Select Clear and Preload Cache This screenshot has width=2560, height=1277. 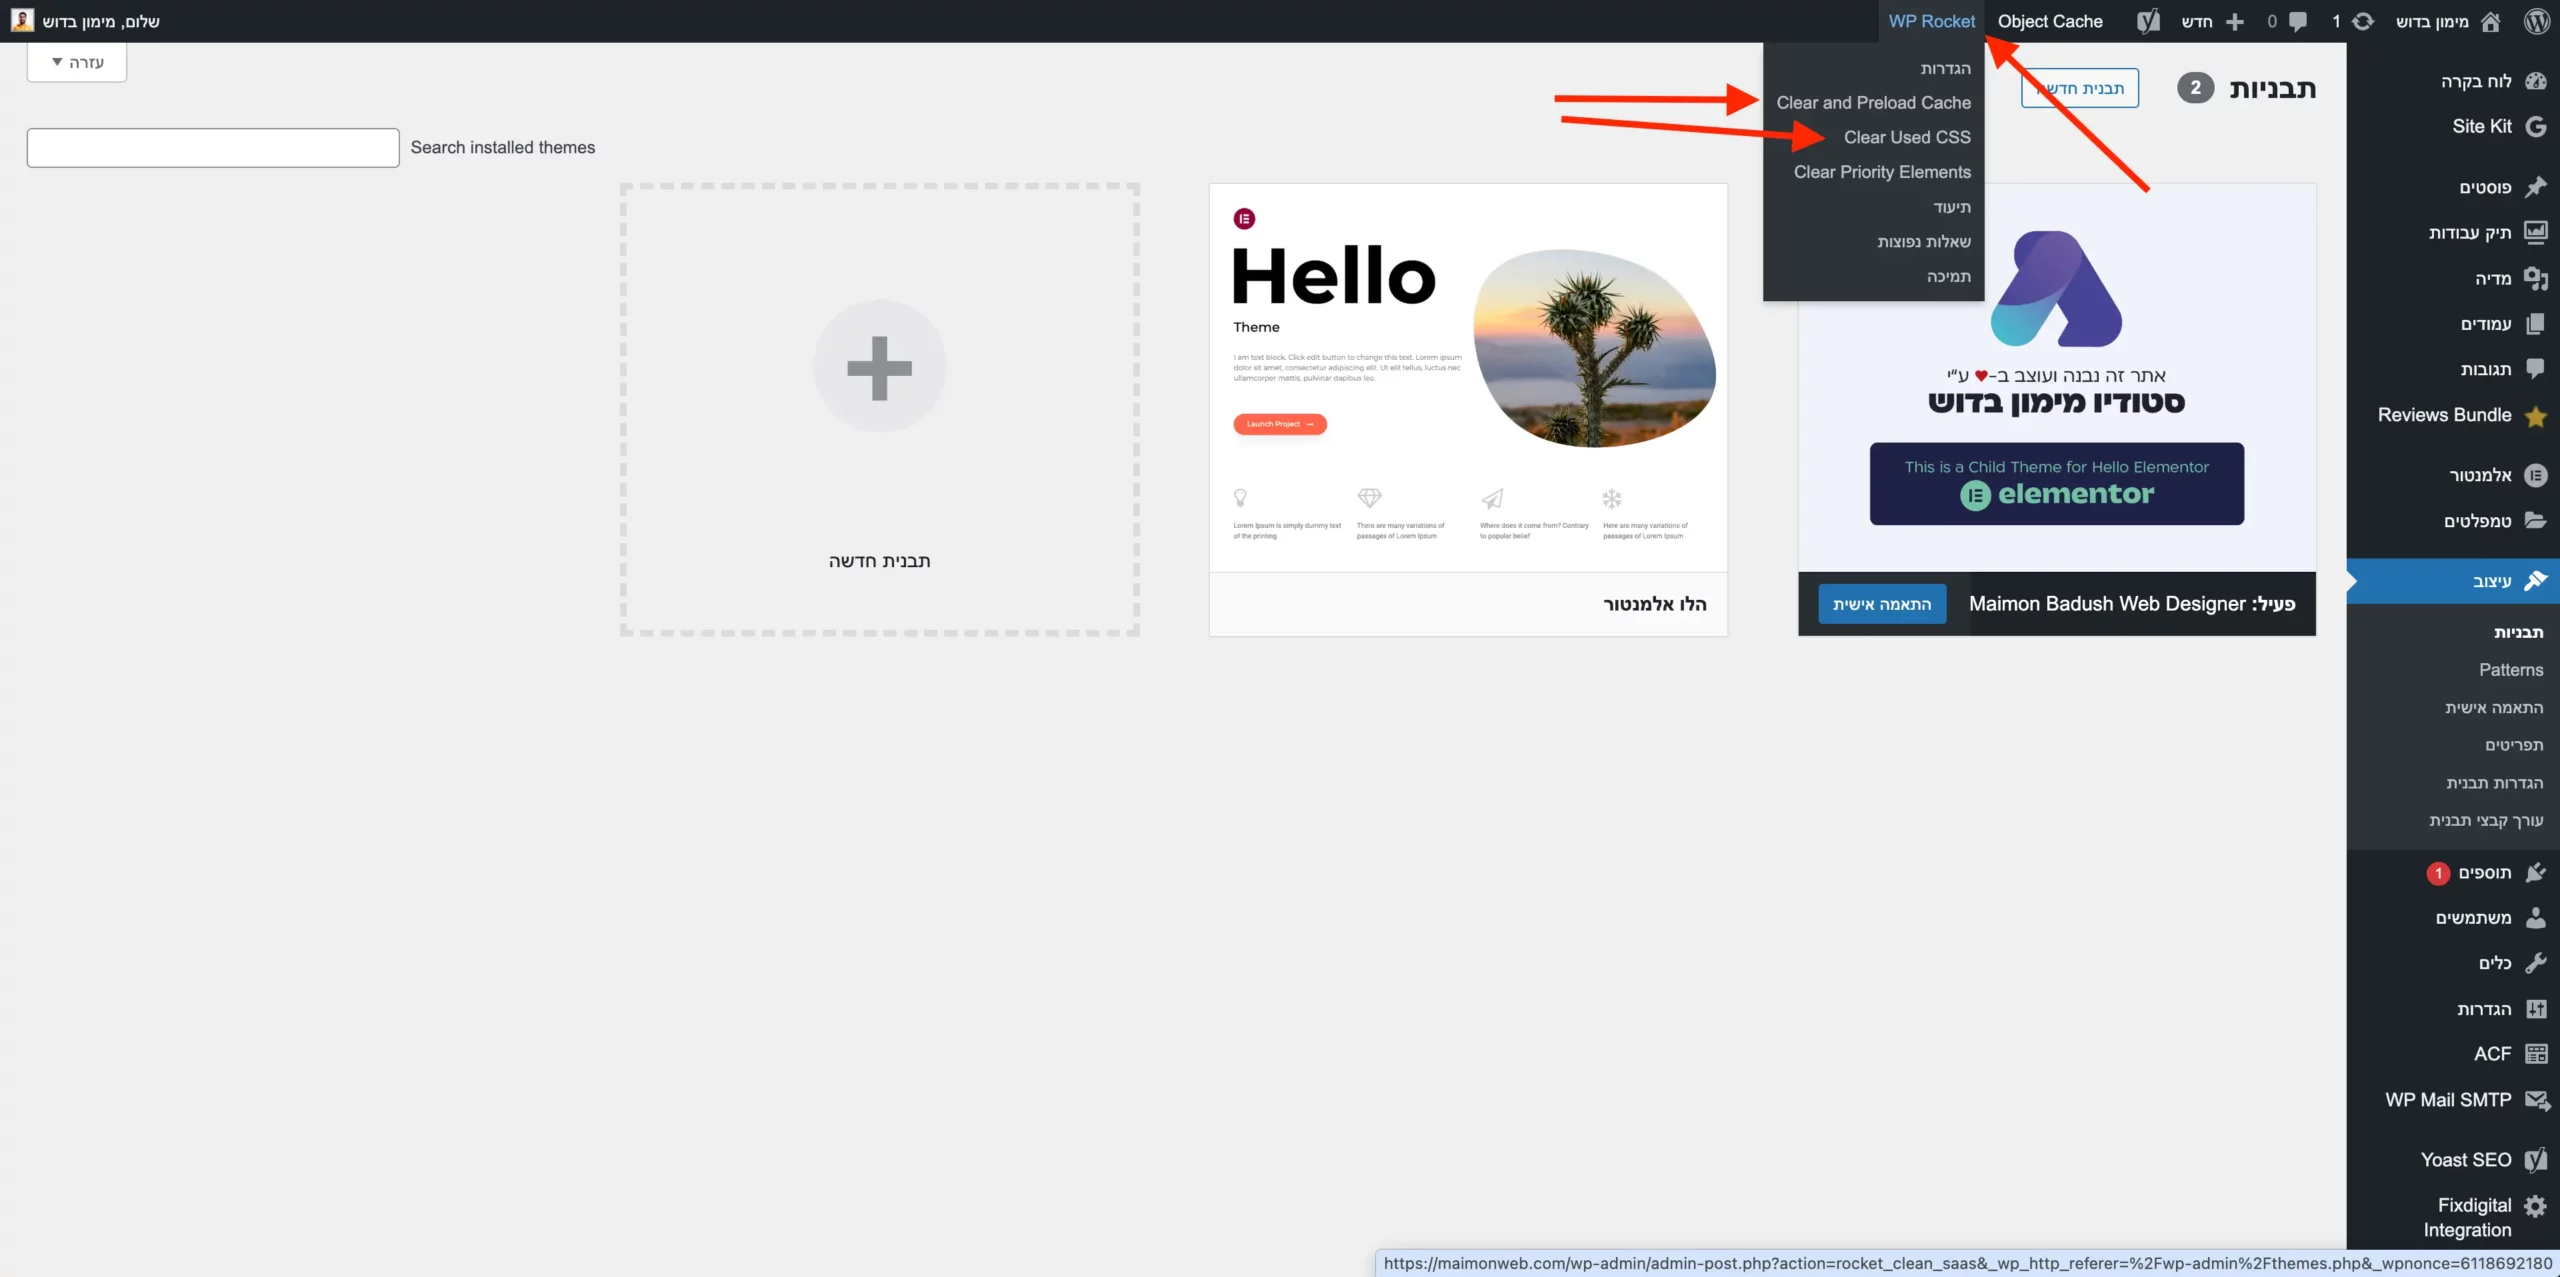pyautogui.click(x=1873, y=103)
